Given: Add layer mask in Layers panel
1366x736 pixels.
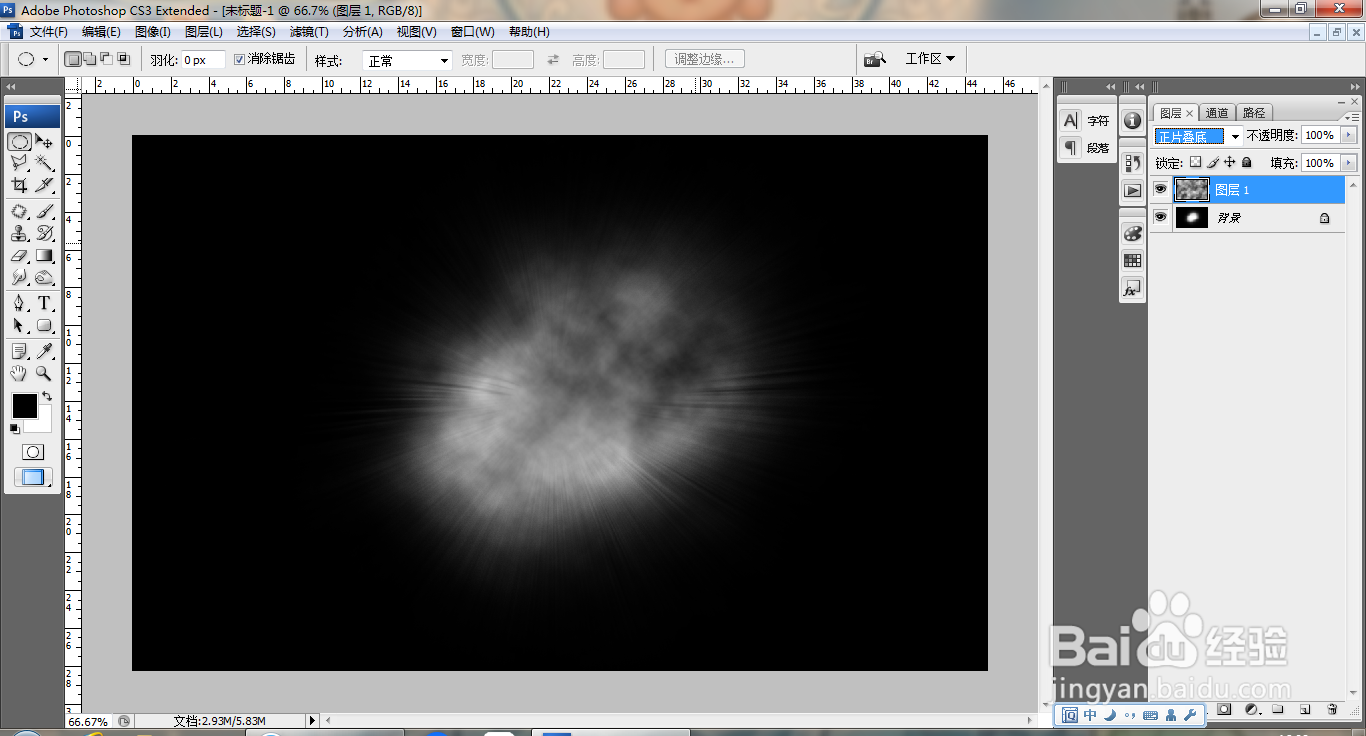Looking at the screenshot, I should pyautogui.click(x=1224, y=709).
